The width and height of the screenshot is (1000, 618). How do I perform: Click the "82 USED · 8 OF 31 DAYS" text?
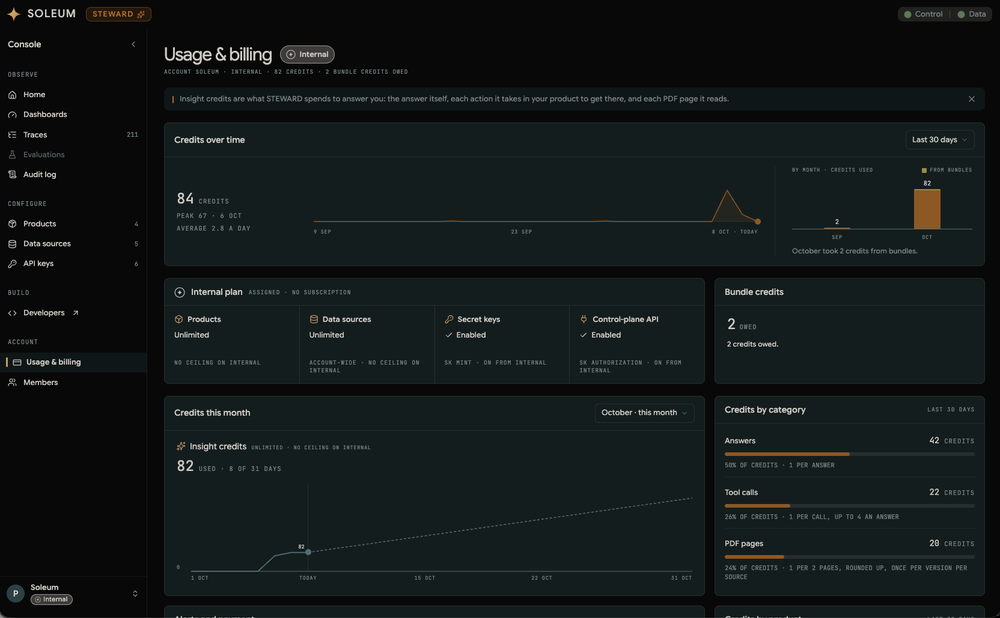coord(229,467)
